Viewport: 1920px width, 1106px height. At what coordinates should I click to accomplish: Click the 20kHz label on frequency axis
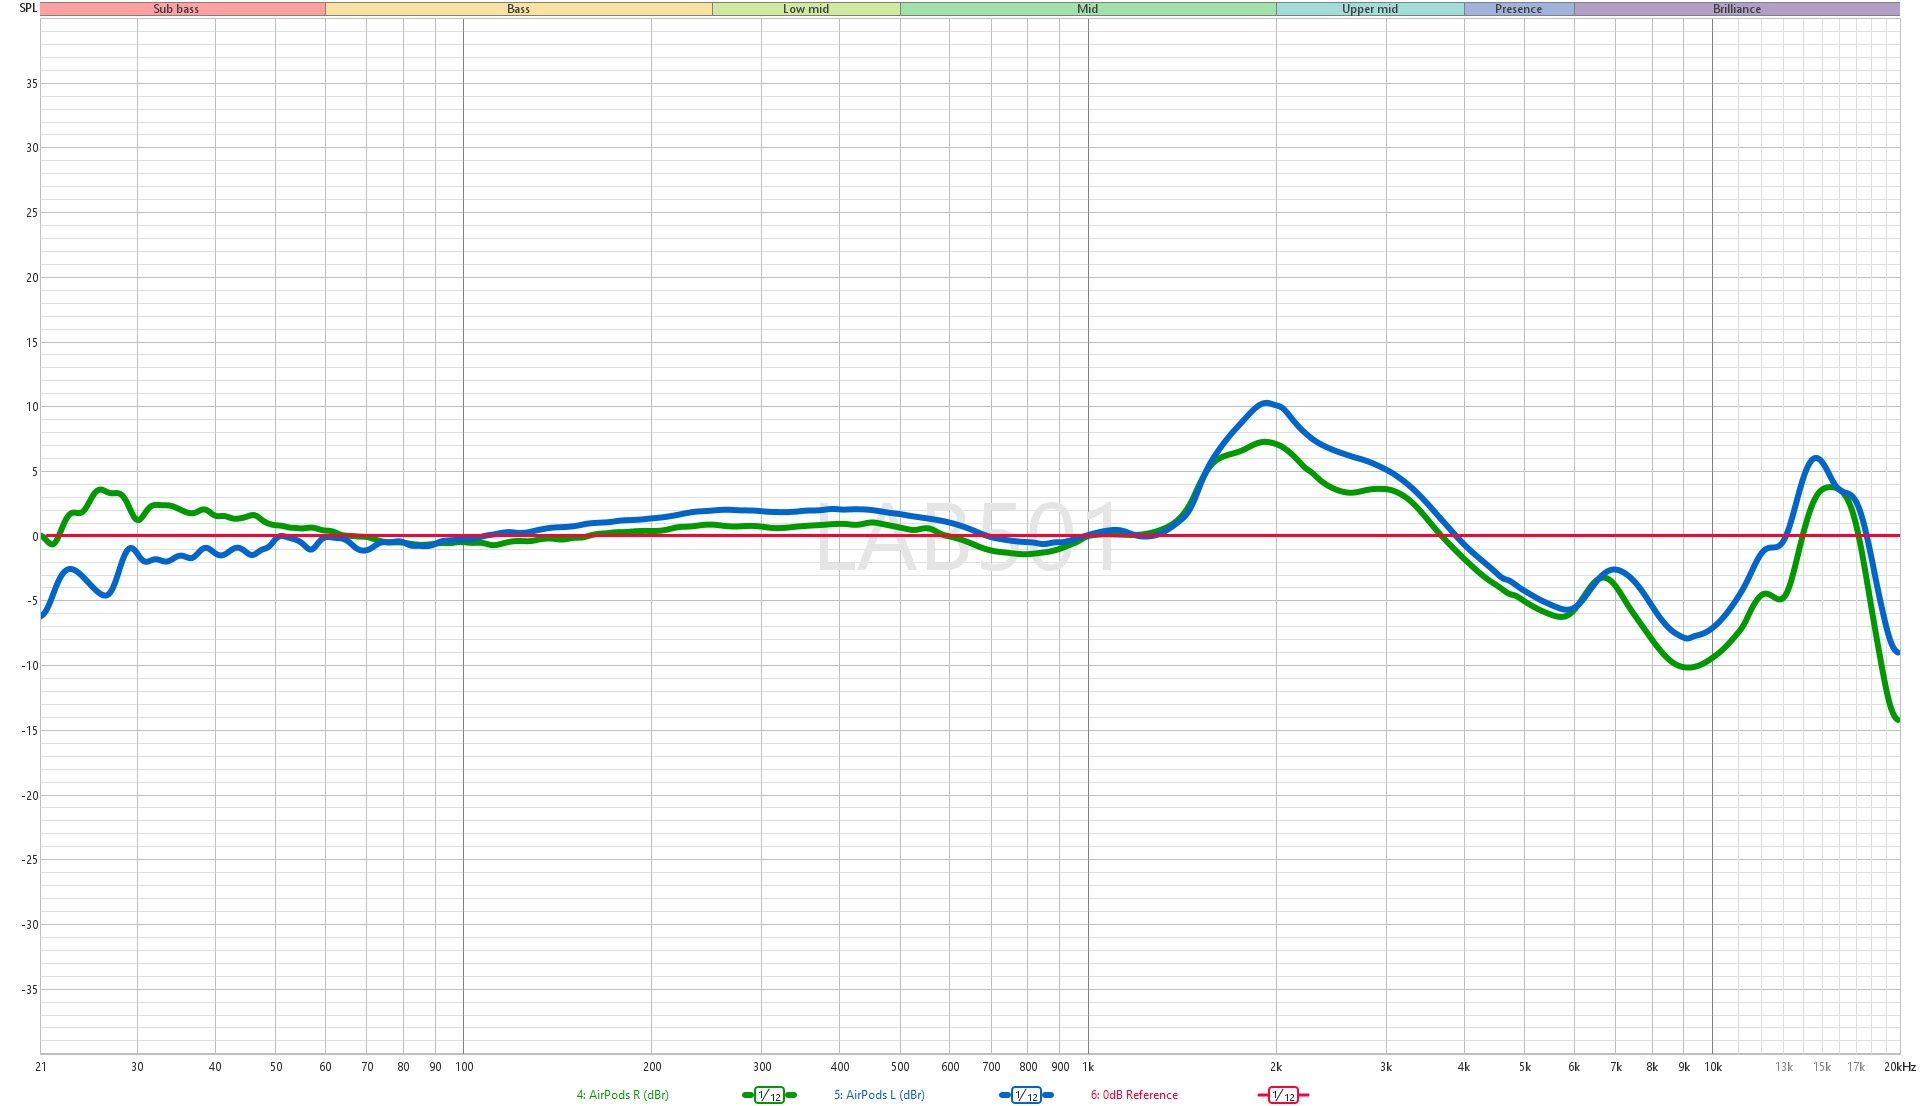pos(1899,1067)
